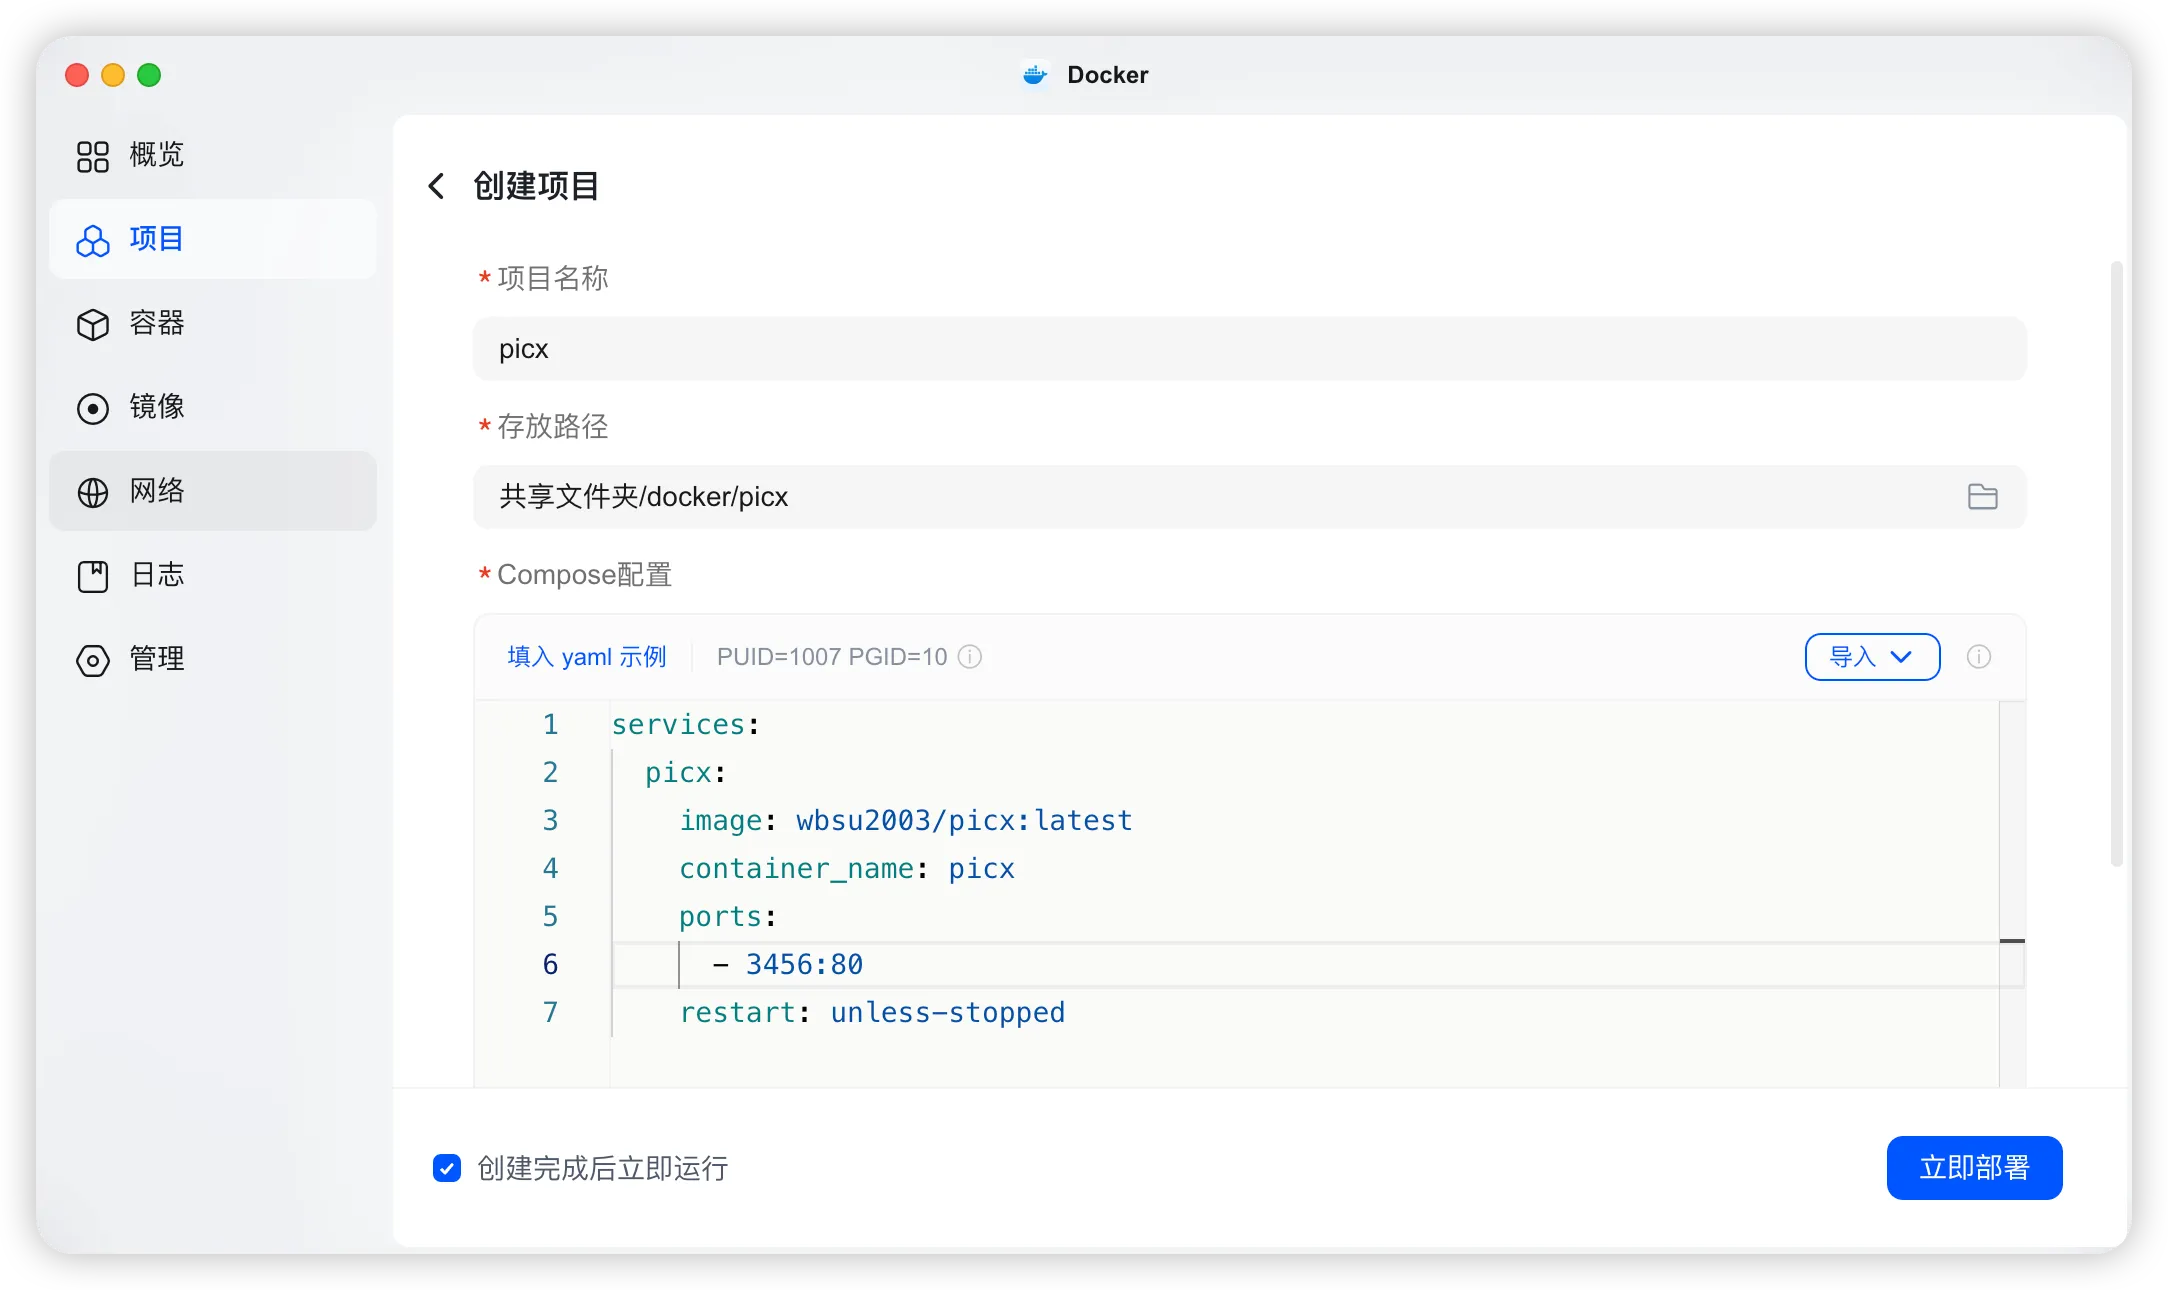Click the services: line in editor
The height and width of the screenshot is (1290, 2168).
686,725
